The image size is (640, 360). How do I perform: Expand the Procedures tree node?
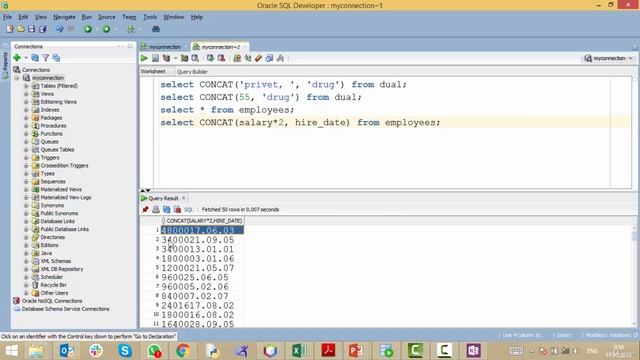[26, 126]
